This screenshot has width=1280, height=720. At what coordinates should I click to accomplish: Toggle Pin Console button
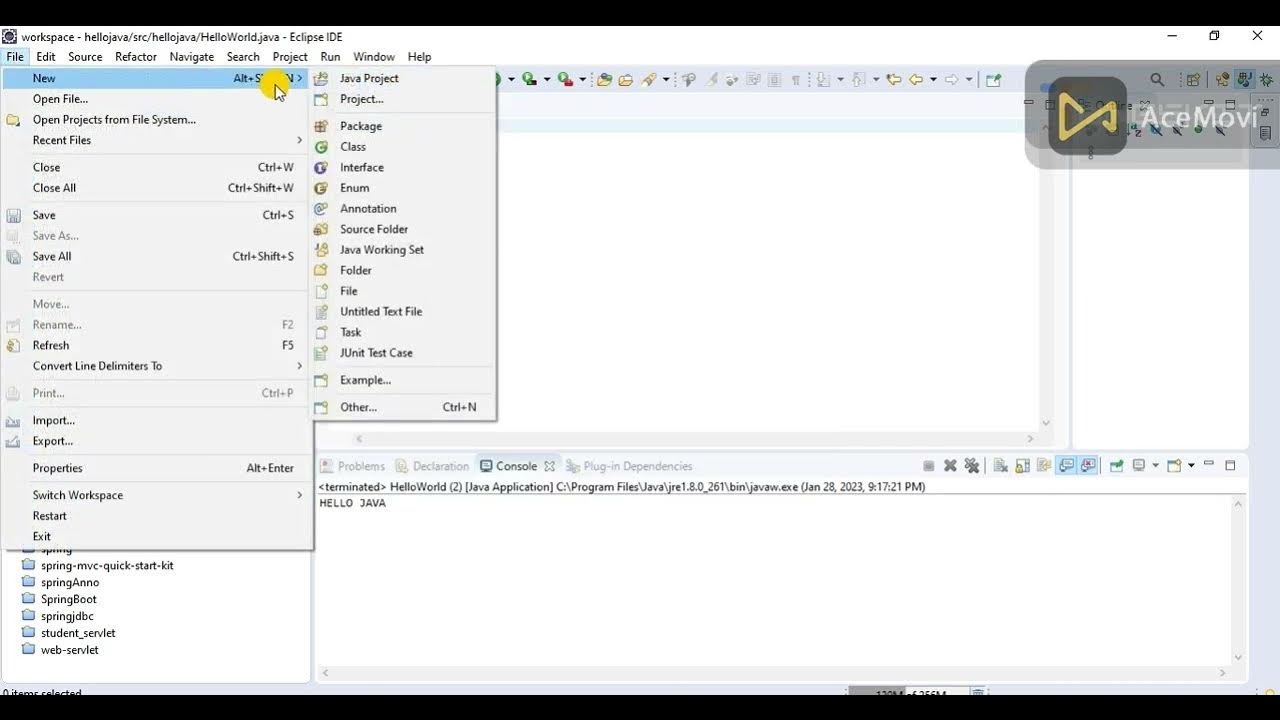pos(1117,466)
